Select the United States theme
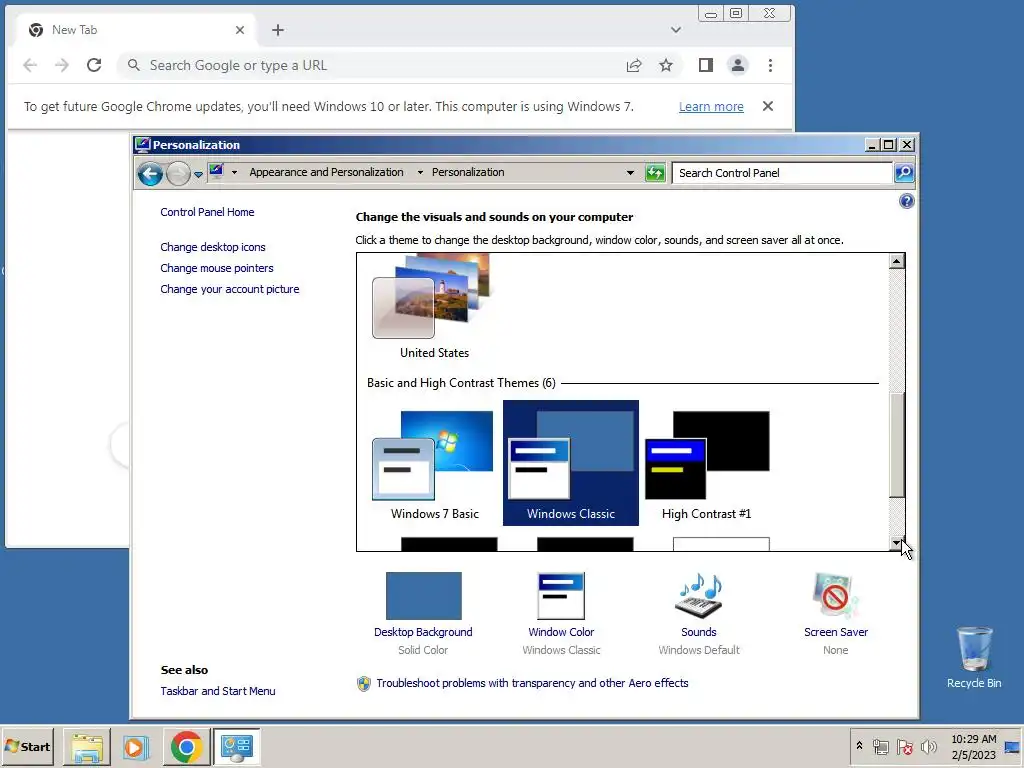Image resolution: width=1024 pixels, height=768 pixels. 433,307
